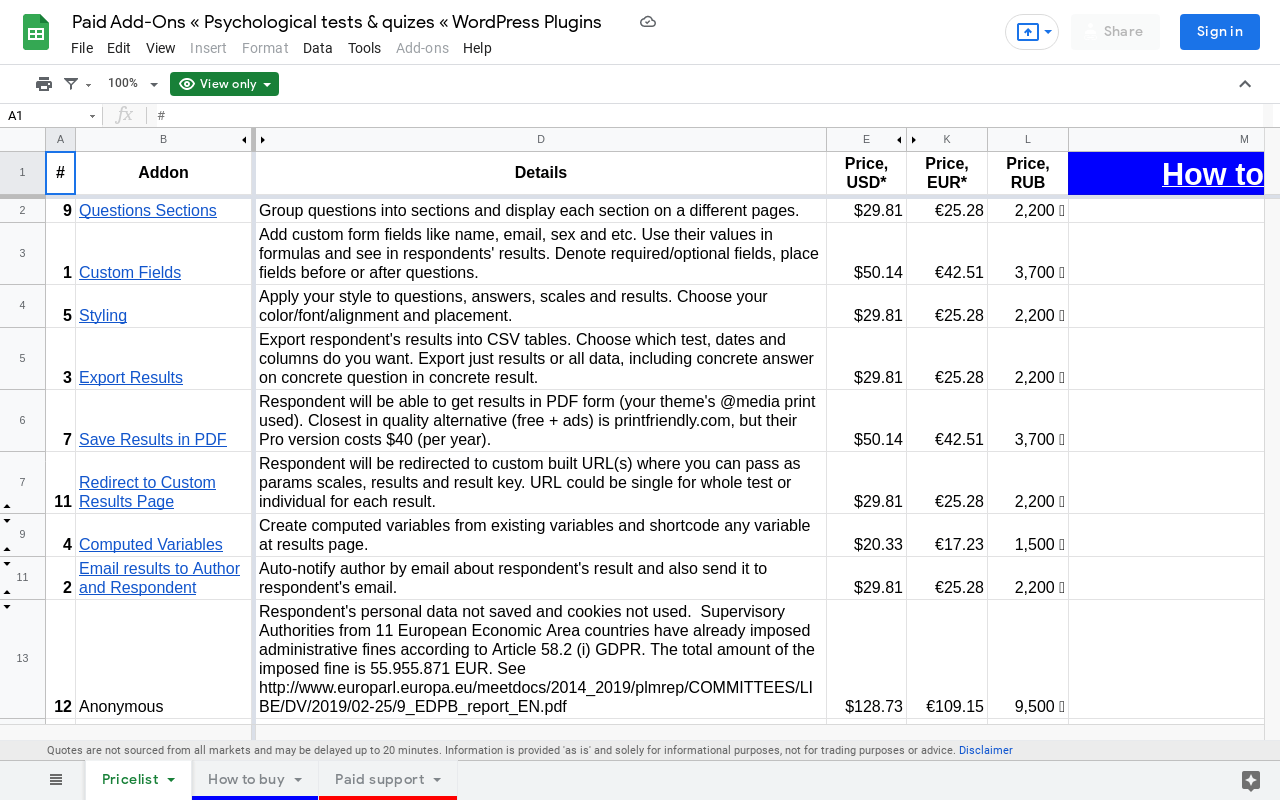1280x800 pixels.
Task: Open the Explore button at bottom right
Action: (1250, 780)
